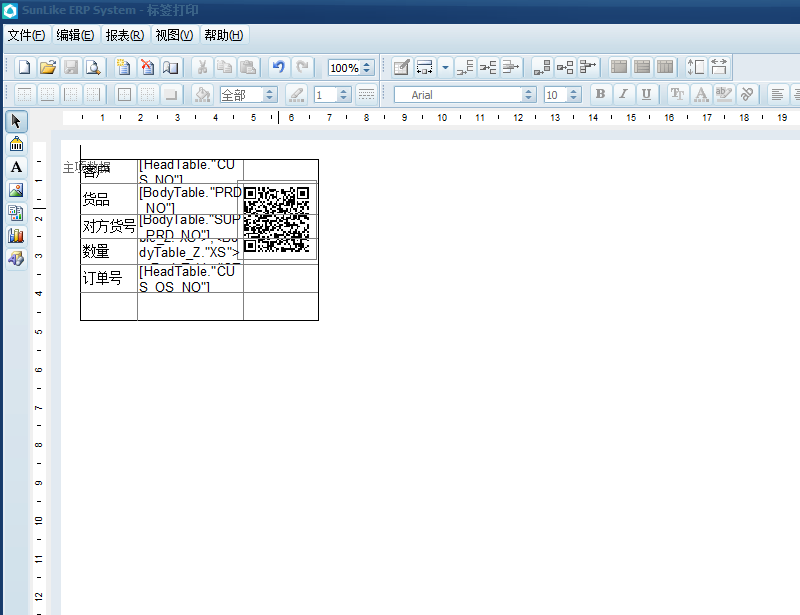Toggle the right border line

pyautogui.click(x=93, y=94)
